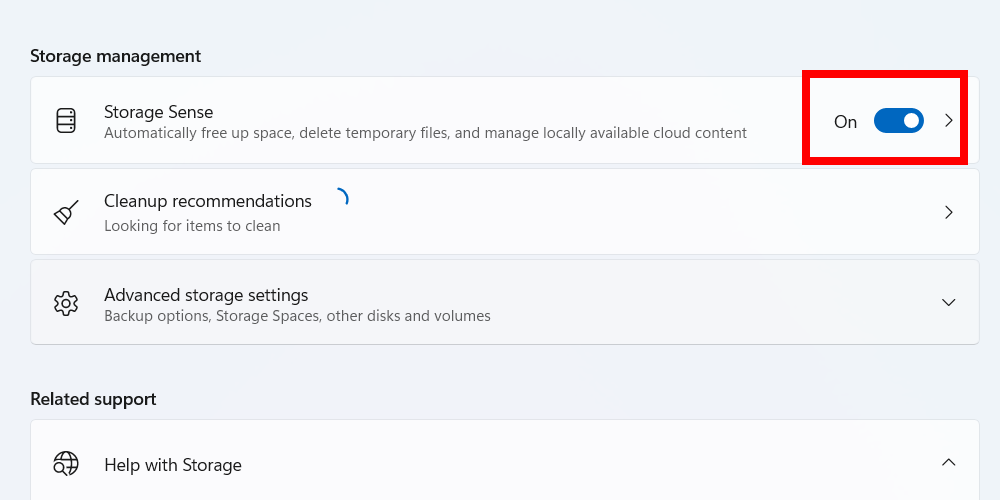This screenshot has height=500, width=1000.
Task: Click the Storage Sense description text
Action: 425,133
